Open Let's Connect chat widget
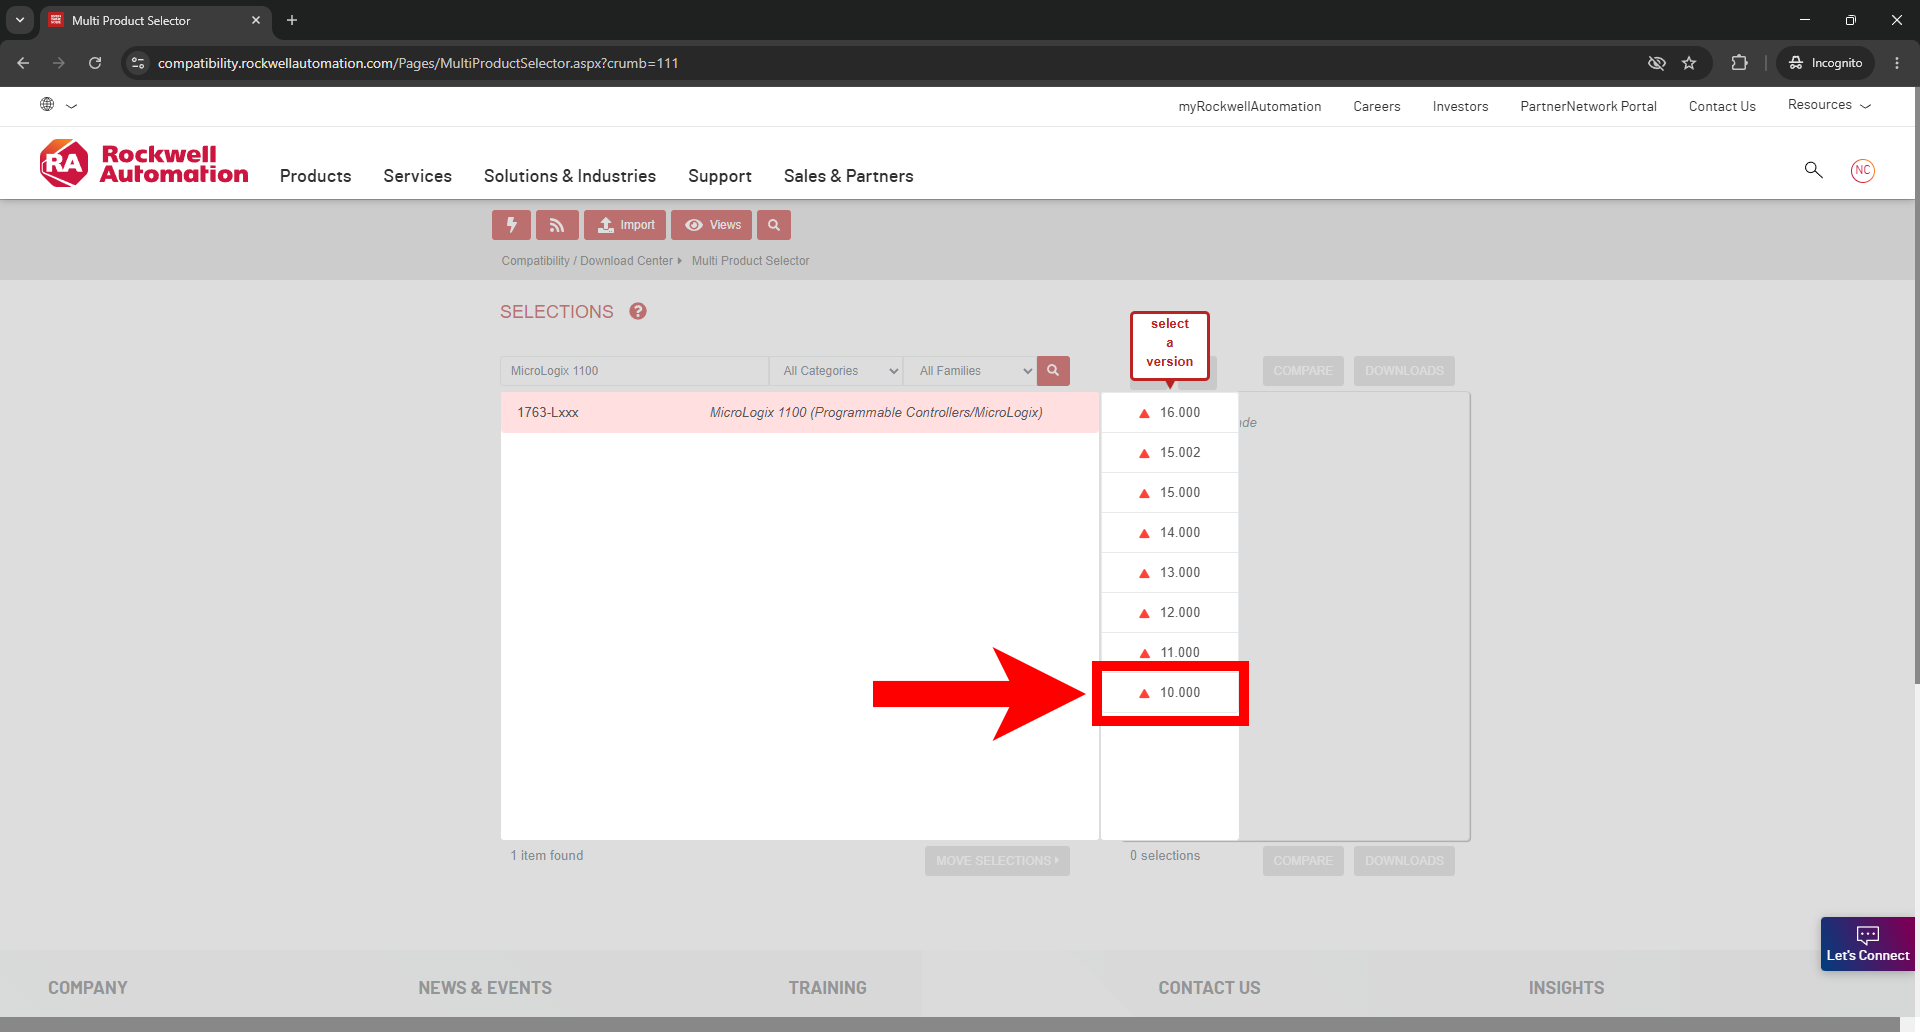 point(1867,944)
